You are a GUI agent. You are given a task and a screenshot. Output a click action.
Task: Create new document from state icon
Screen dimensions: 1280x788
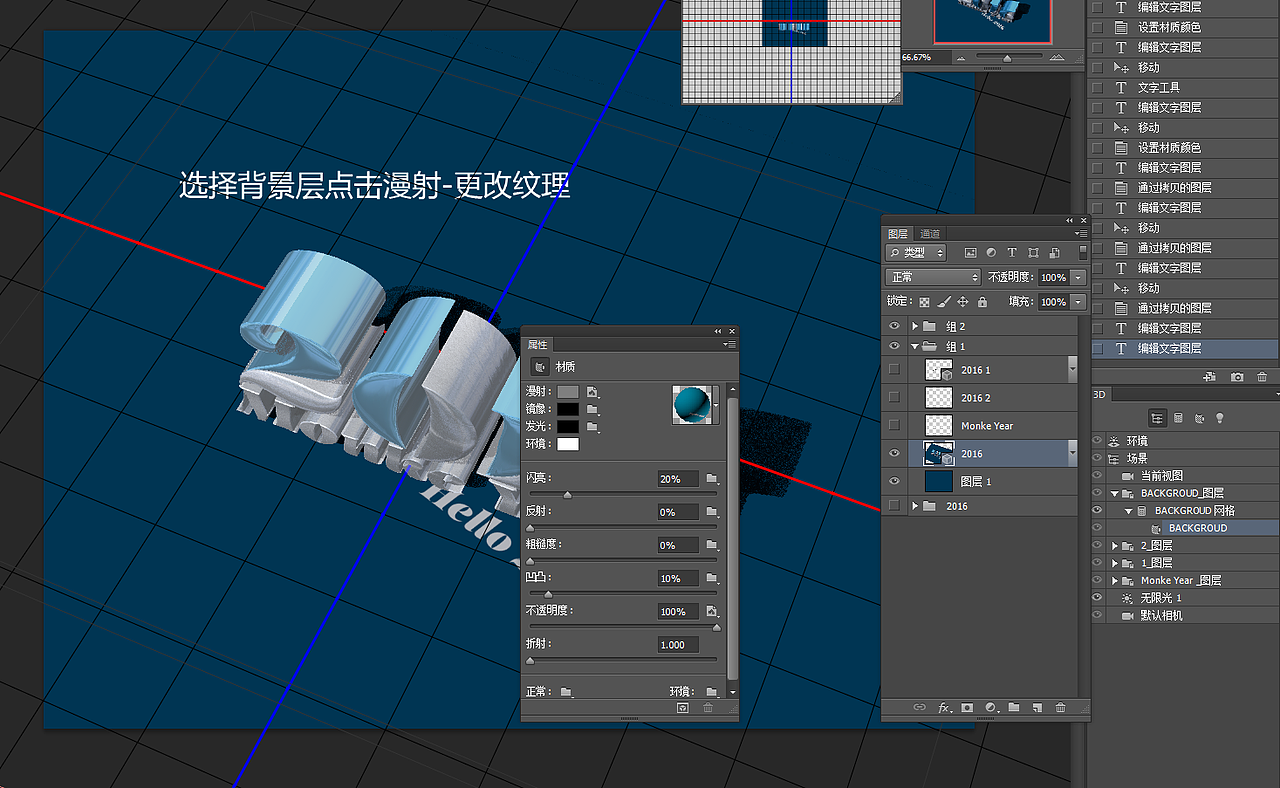tap(1210, 377)
